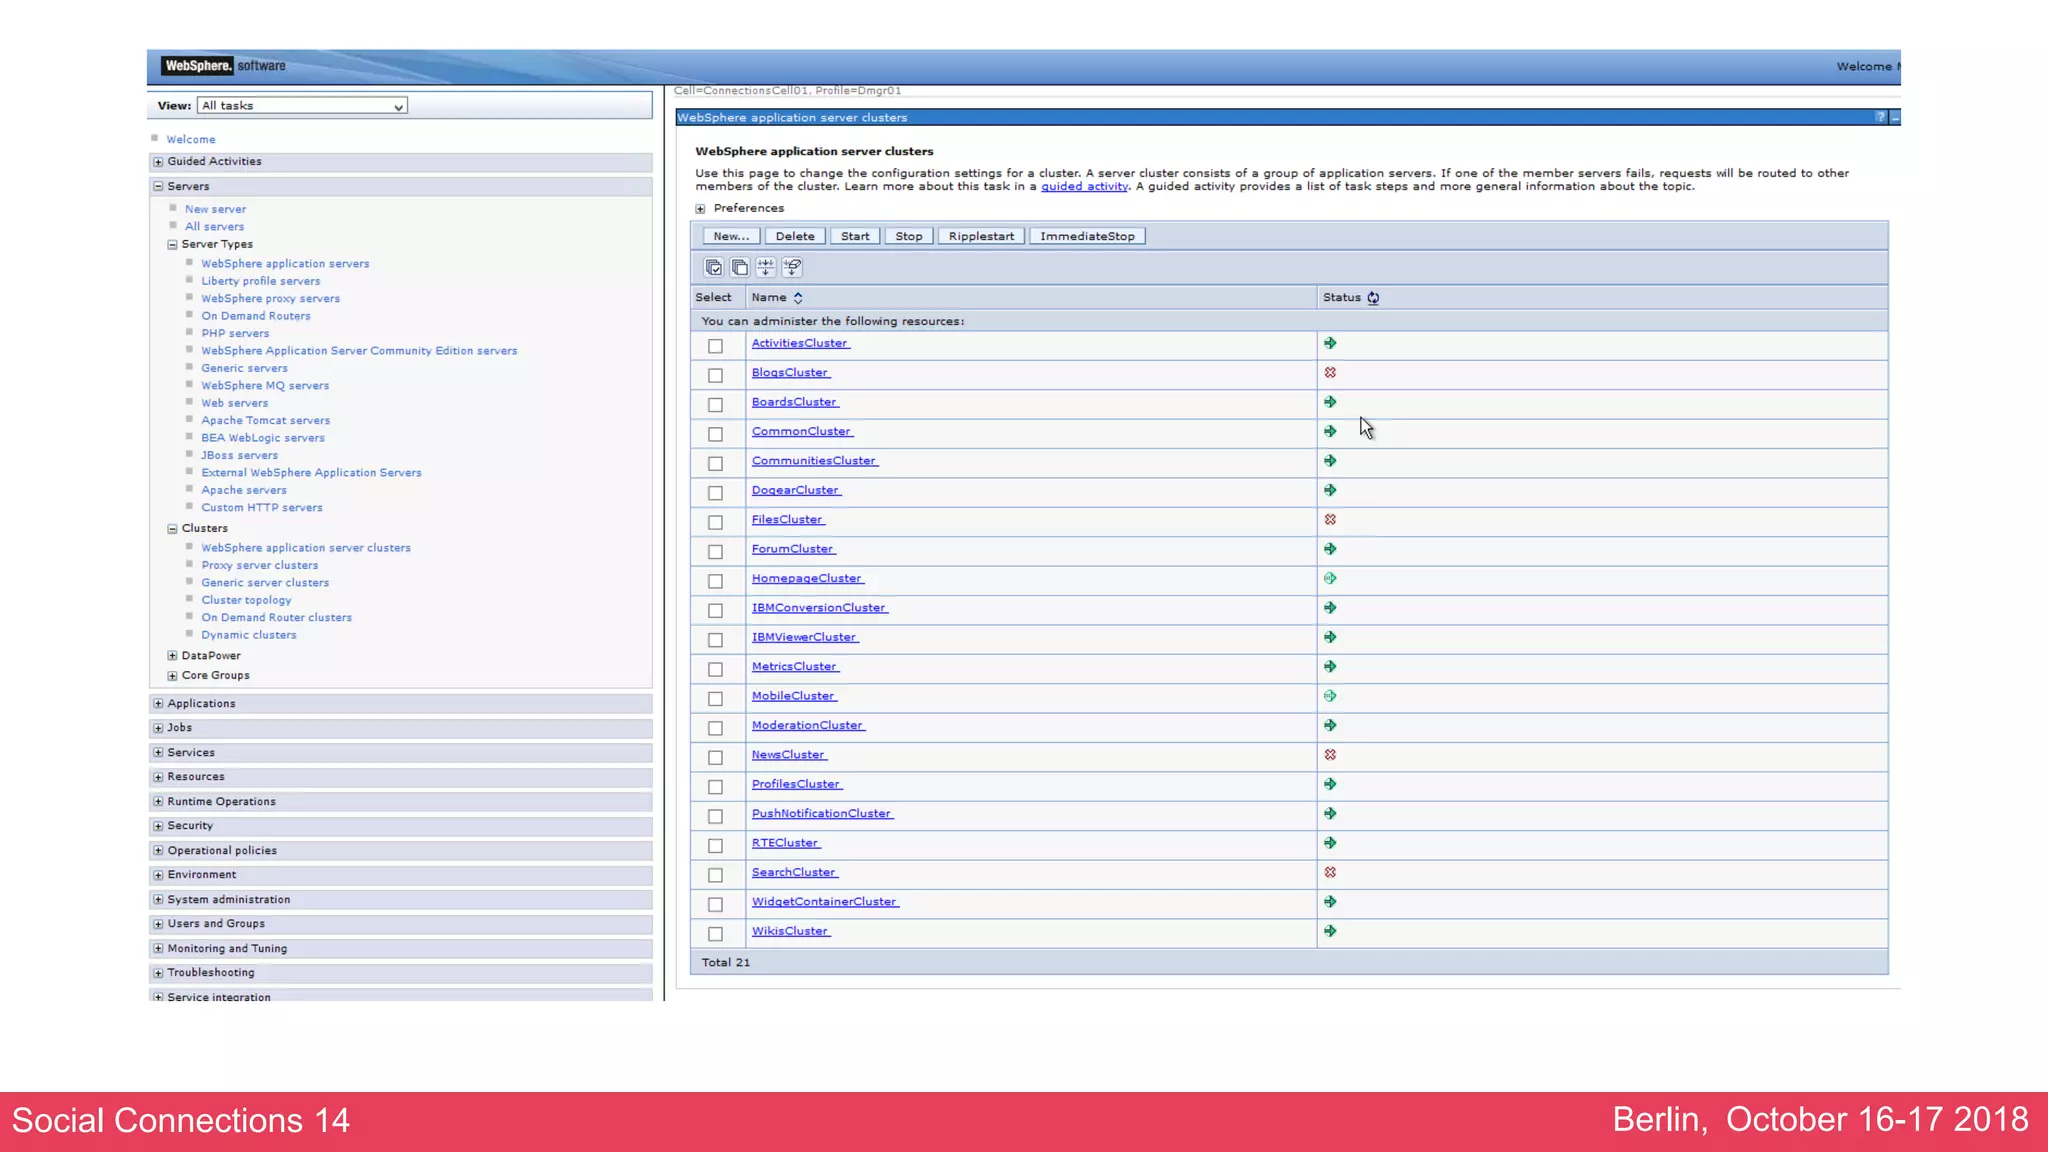The width and height of the screenshot is (2048, 1152).
Task: Select the FilesCluster checkbox
Action: coord(715,522)
